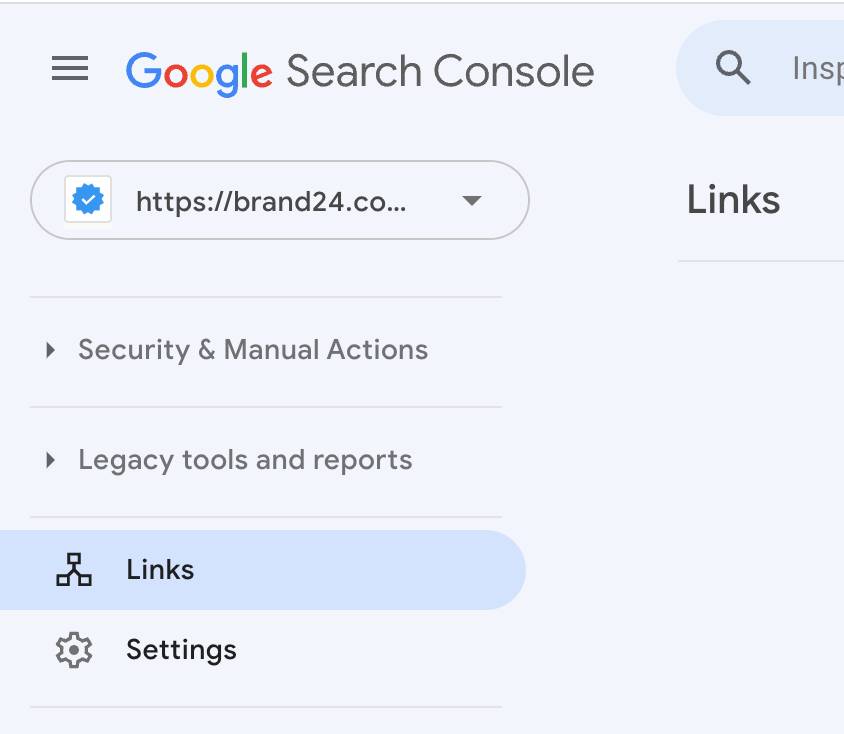Click the search magnifier icon
The height and width of the screenshot is (734, 844).
pyautogui.click(x=733, y=68)
